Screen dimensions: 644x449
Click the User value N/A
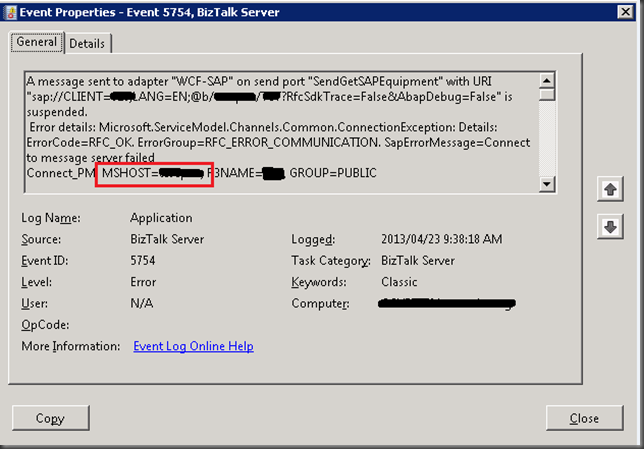click(x=142, y=303)
